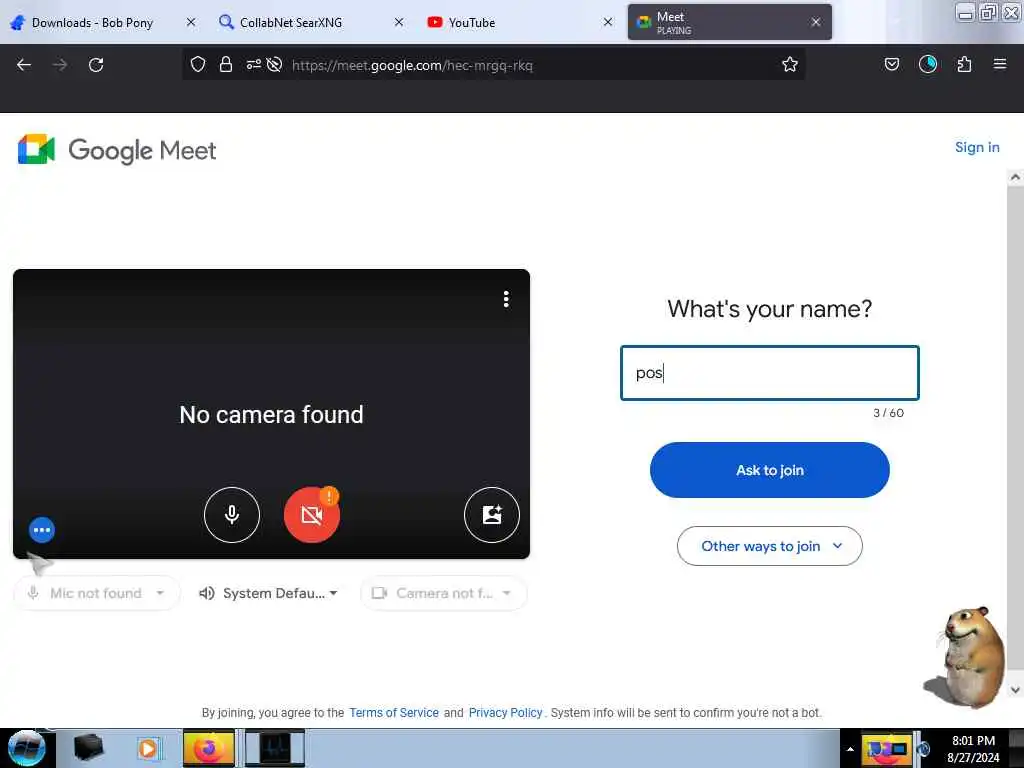This screenshot has height=768, width=1024.
Task: Close the CollabNet SearXNG tab
Action: coord(399,22)
